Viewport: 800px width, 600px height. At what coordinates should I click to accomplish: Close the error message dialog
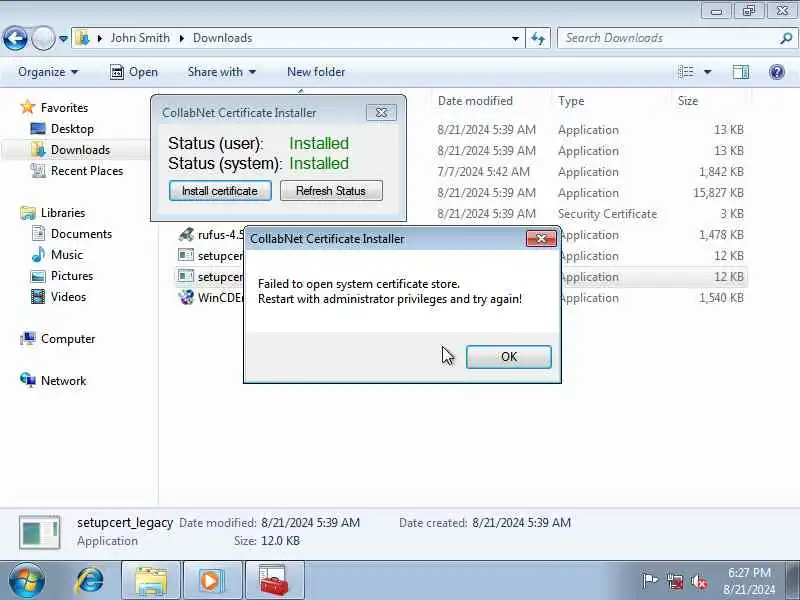tap(541, 238)
